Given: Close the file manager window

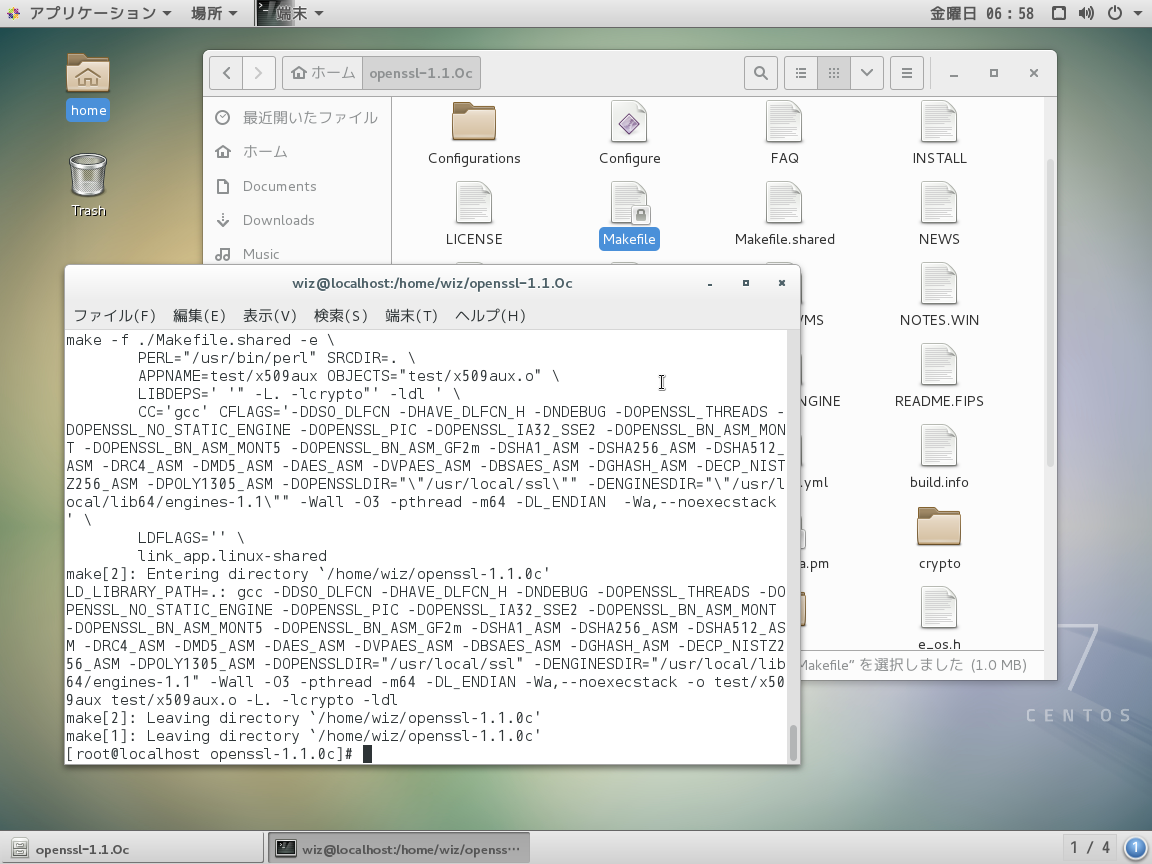Looking at the screenshot, I should (x=1034, y=73).
